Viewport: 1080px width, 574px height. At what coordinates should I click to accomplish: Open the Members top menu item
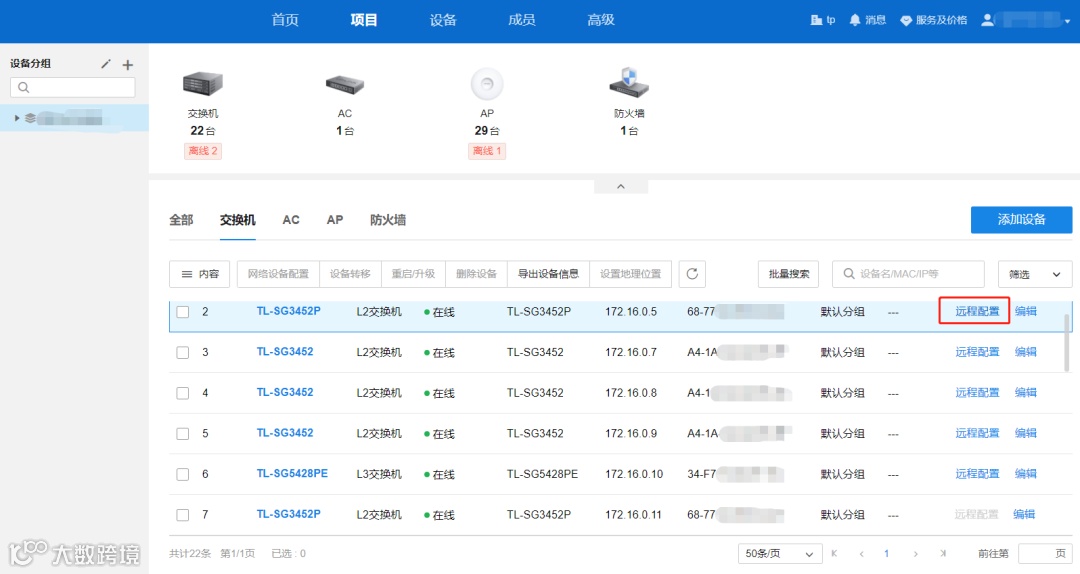(x=521, y=20)
